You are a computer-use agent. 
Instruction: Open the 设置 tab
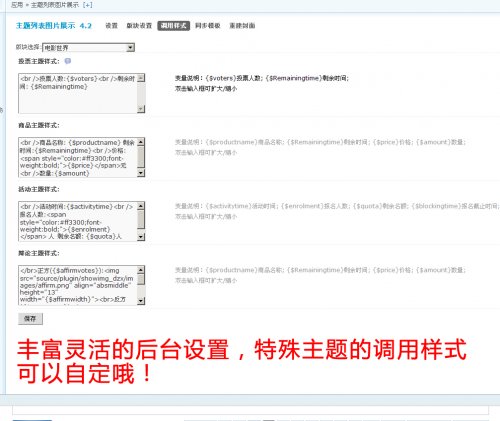[112, 26]
